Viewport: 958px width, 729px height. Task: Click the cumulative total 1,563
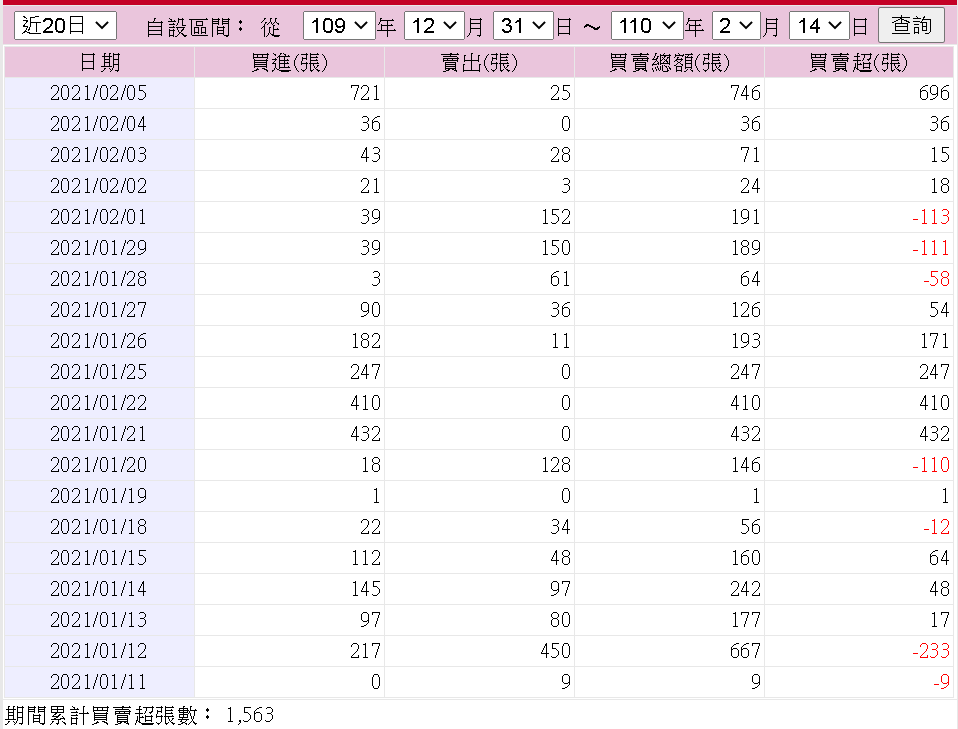point(250,715)
